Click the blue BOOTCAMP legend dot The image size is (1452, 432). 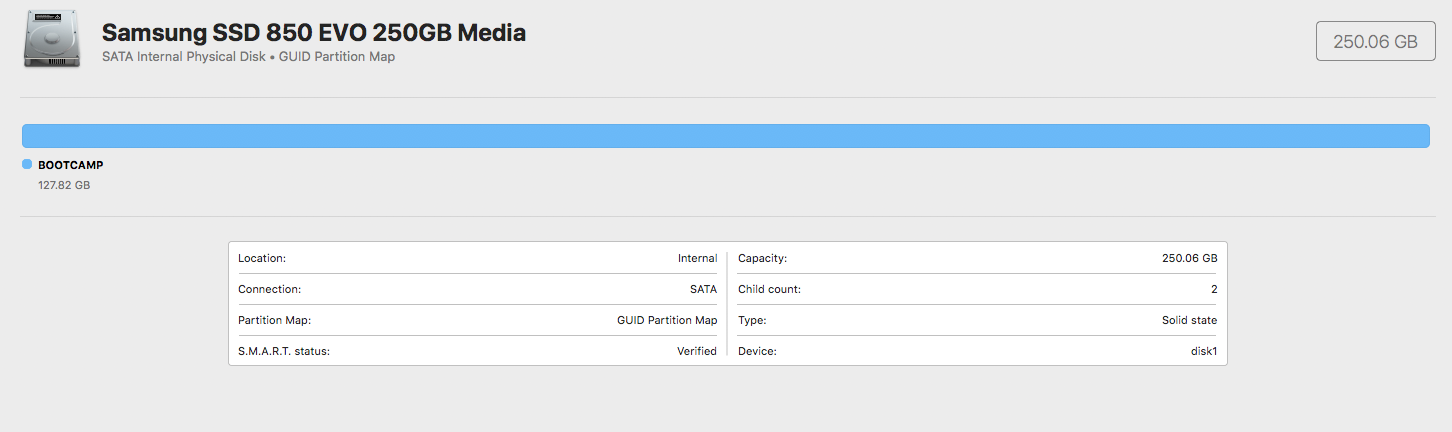coord(27,164)
